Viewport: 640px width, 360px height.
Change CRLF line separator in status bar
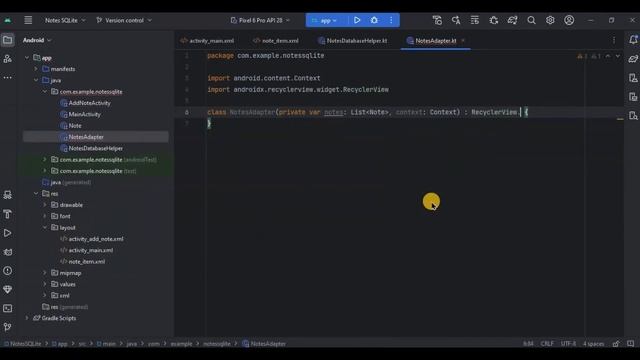point(547,344)
